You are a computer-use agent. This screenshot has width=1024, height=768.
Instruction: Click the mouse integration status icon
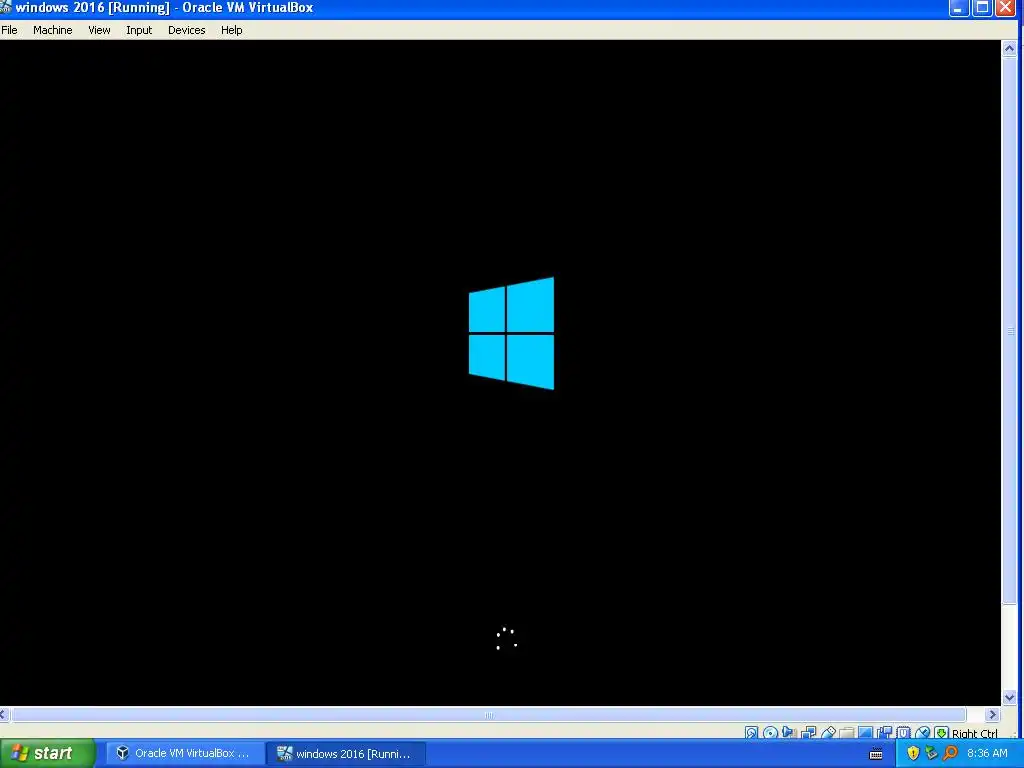click(922, 733)
